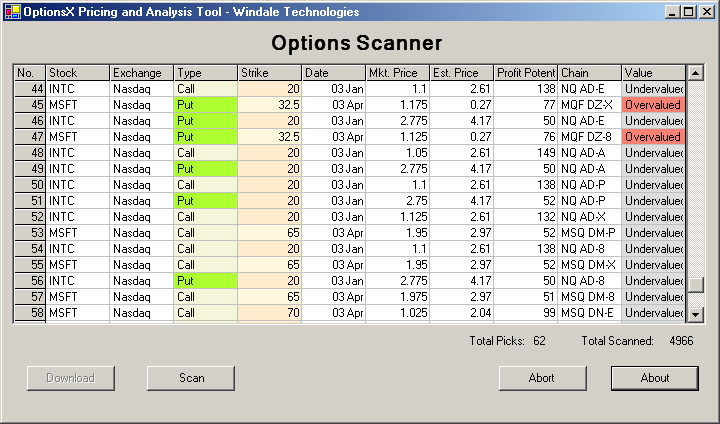This screenshot has height=424, width=720.
Task: Click Undervalued cell in row 55
Action: point(653,265)
